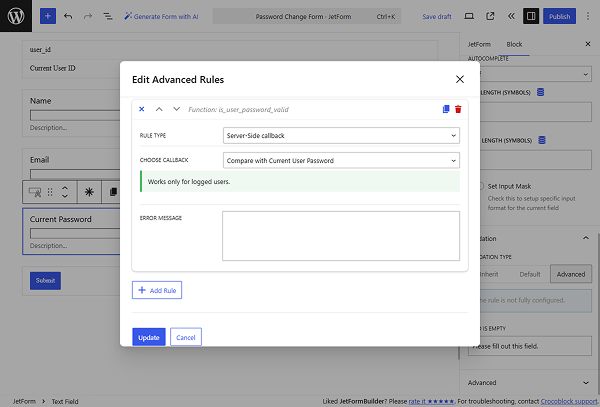
Task: Click the Add Rule button
Action: point(157,290)
